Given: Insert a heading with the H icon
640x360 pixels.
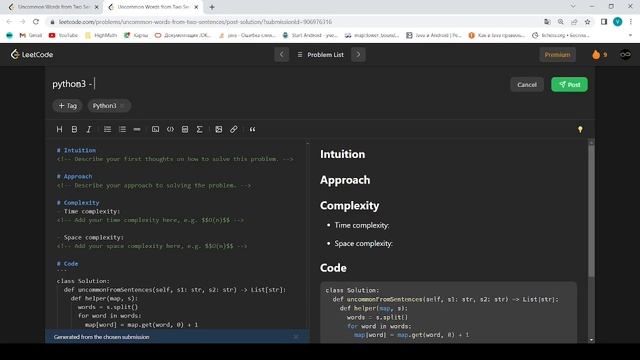Looking at the screenshot, I should pos(60,129).
